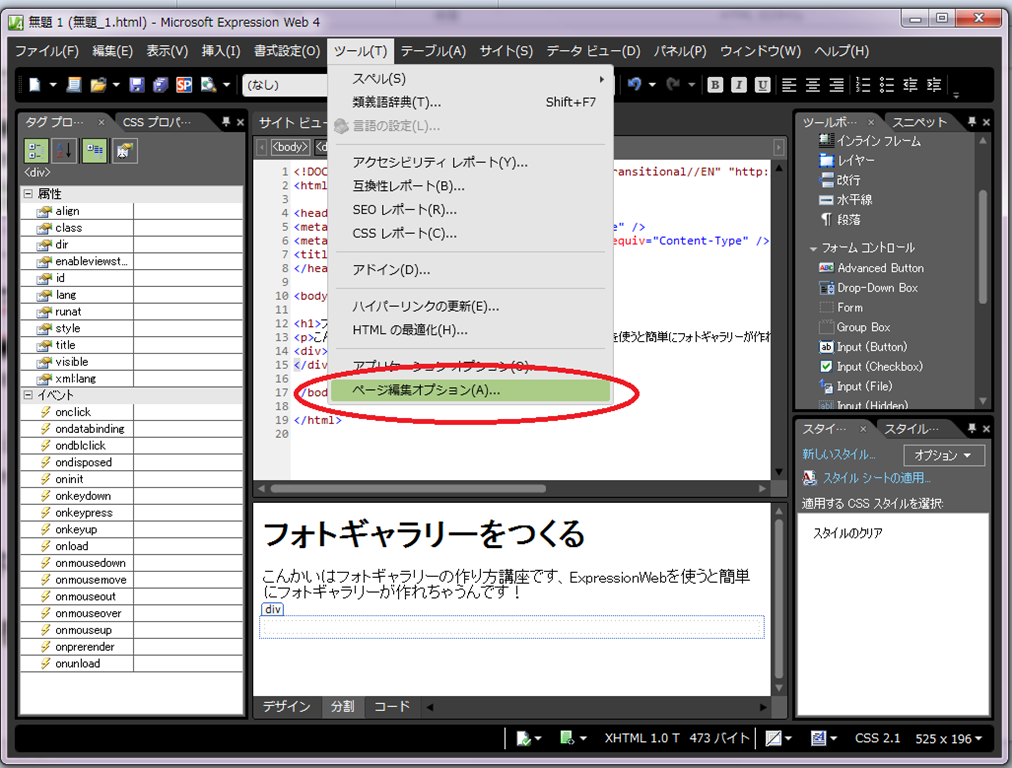This screenshot has height=768, width=1012.
Task: Insert numbered list
Action: (863, 85)
